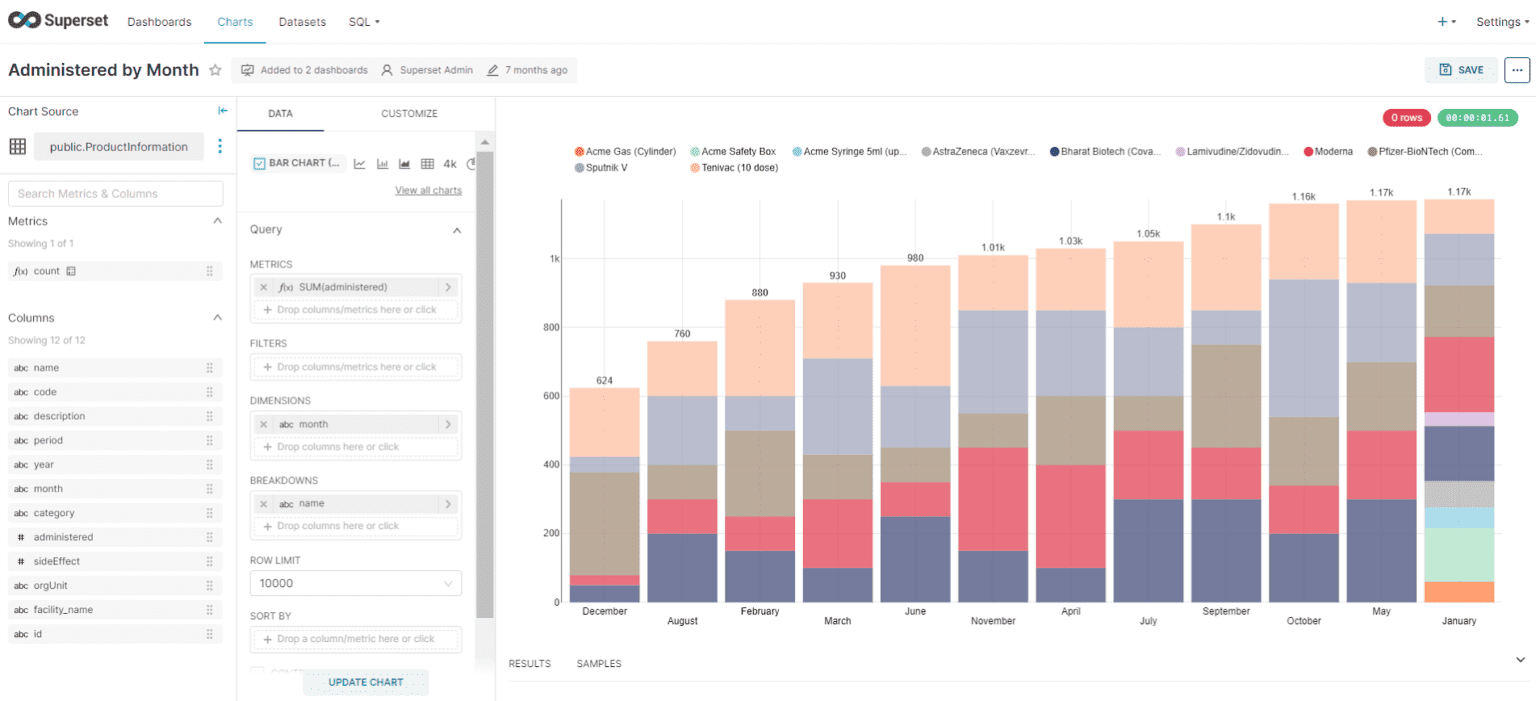The height and width of the screenshot is (701, 1536).
Task: Open the public.ProductInformation options menu
Action: click(219, 146)
